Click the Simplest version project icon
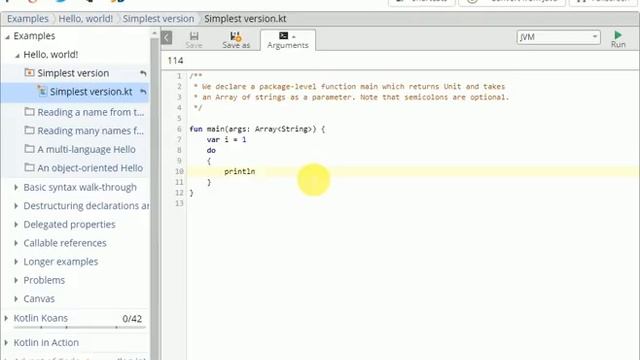640x360 pixels. pyautogui.click(x=29, y=73)
